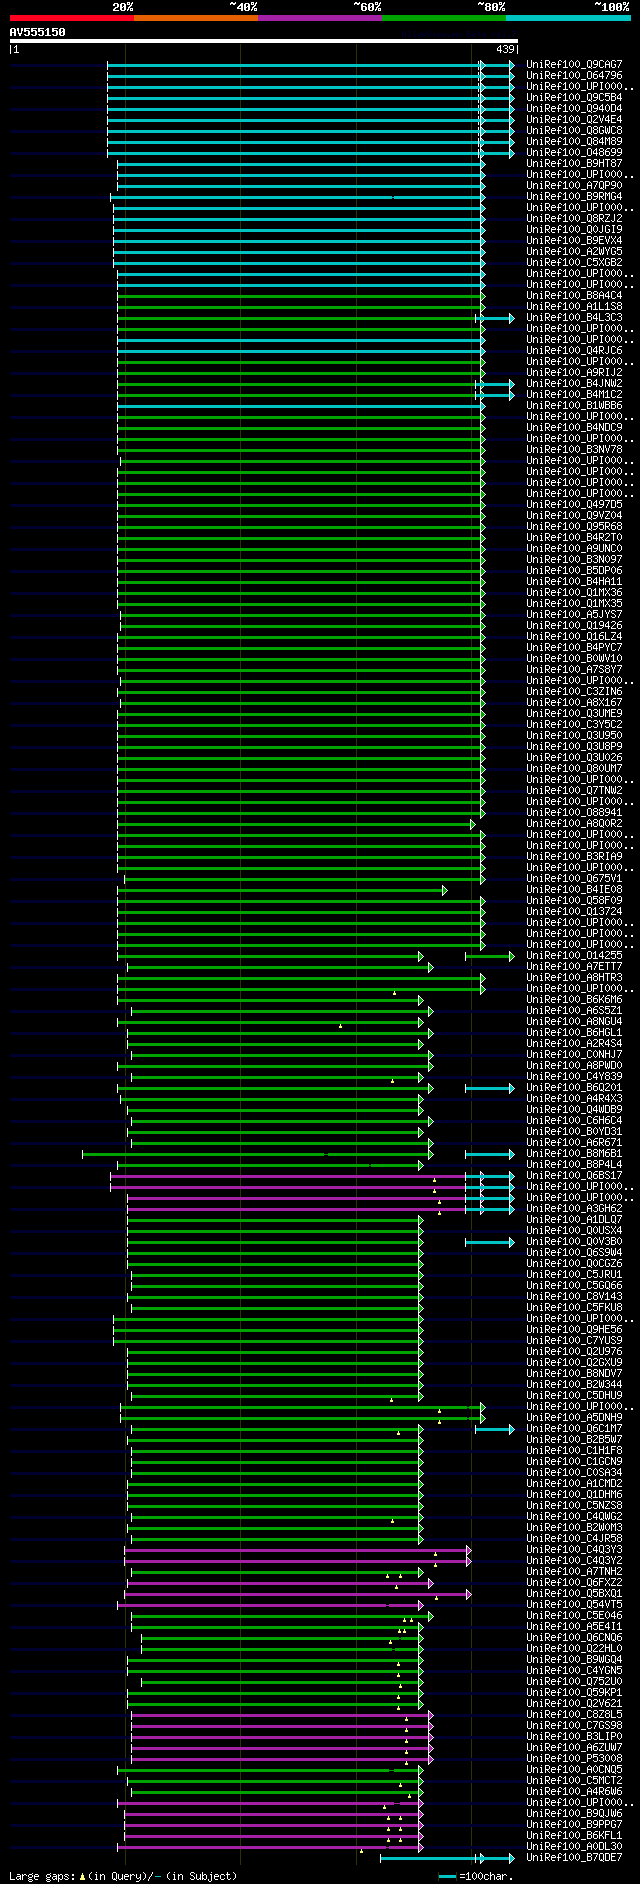
Task: Click hit label UniRef100_Q0V3B0
Action: (574, 1242)
